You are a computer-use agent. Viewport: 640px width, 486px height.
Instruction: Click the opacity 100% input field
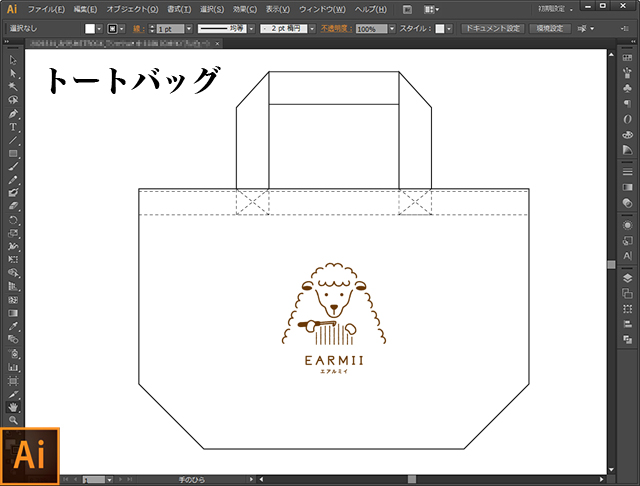pos(371,29)
